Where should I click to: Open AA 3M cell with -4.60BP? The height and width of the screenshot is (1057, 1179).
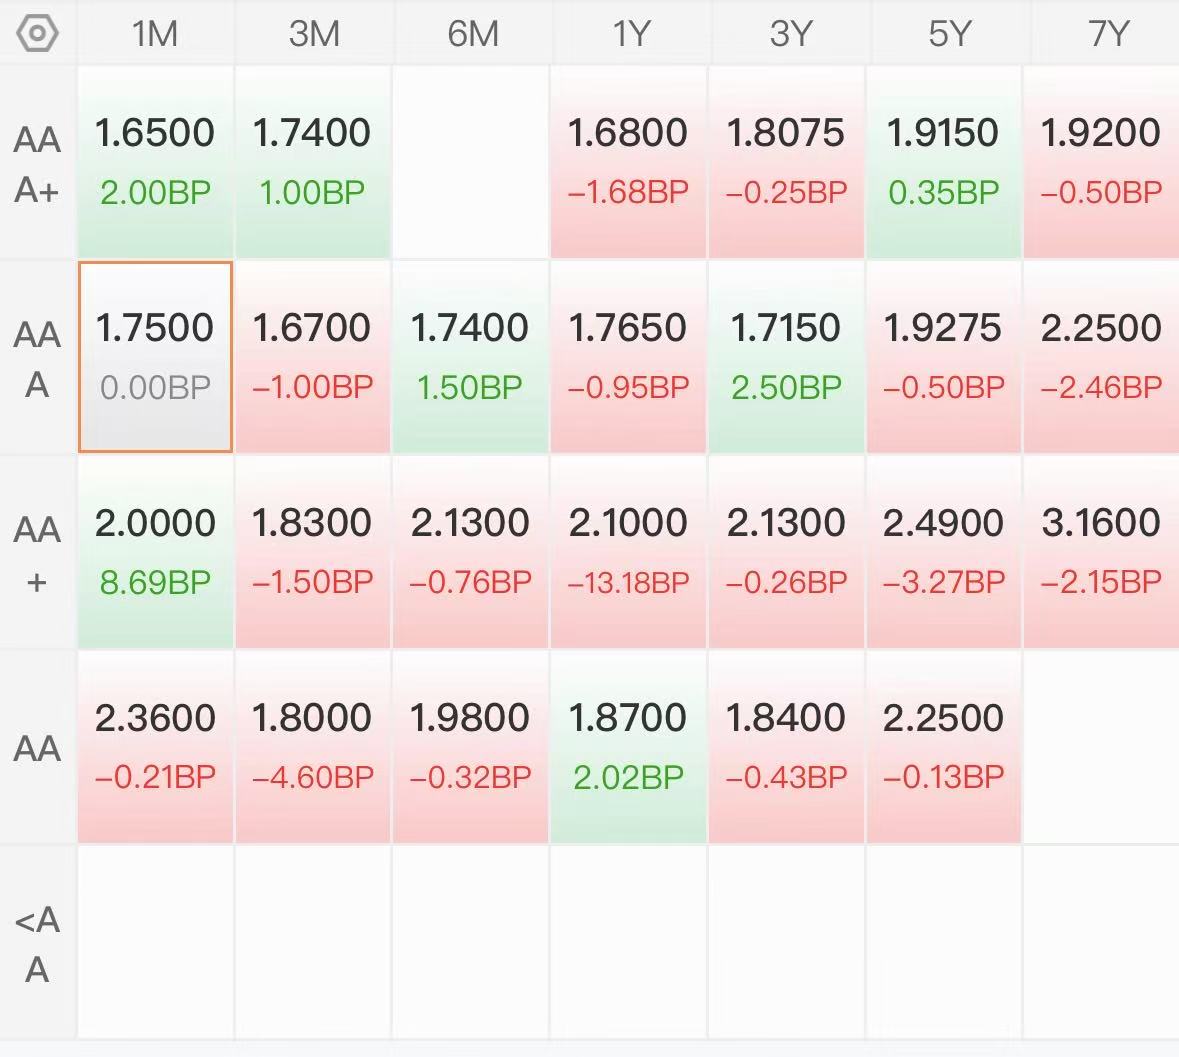313,747
